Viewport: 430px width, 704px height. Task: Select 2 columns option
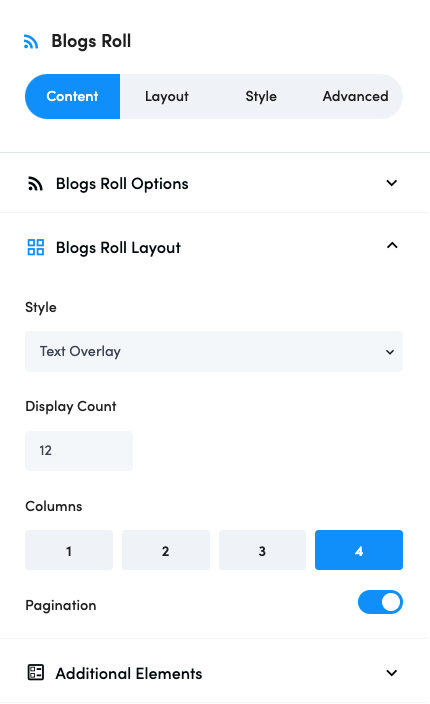click(x=166, y=550)
